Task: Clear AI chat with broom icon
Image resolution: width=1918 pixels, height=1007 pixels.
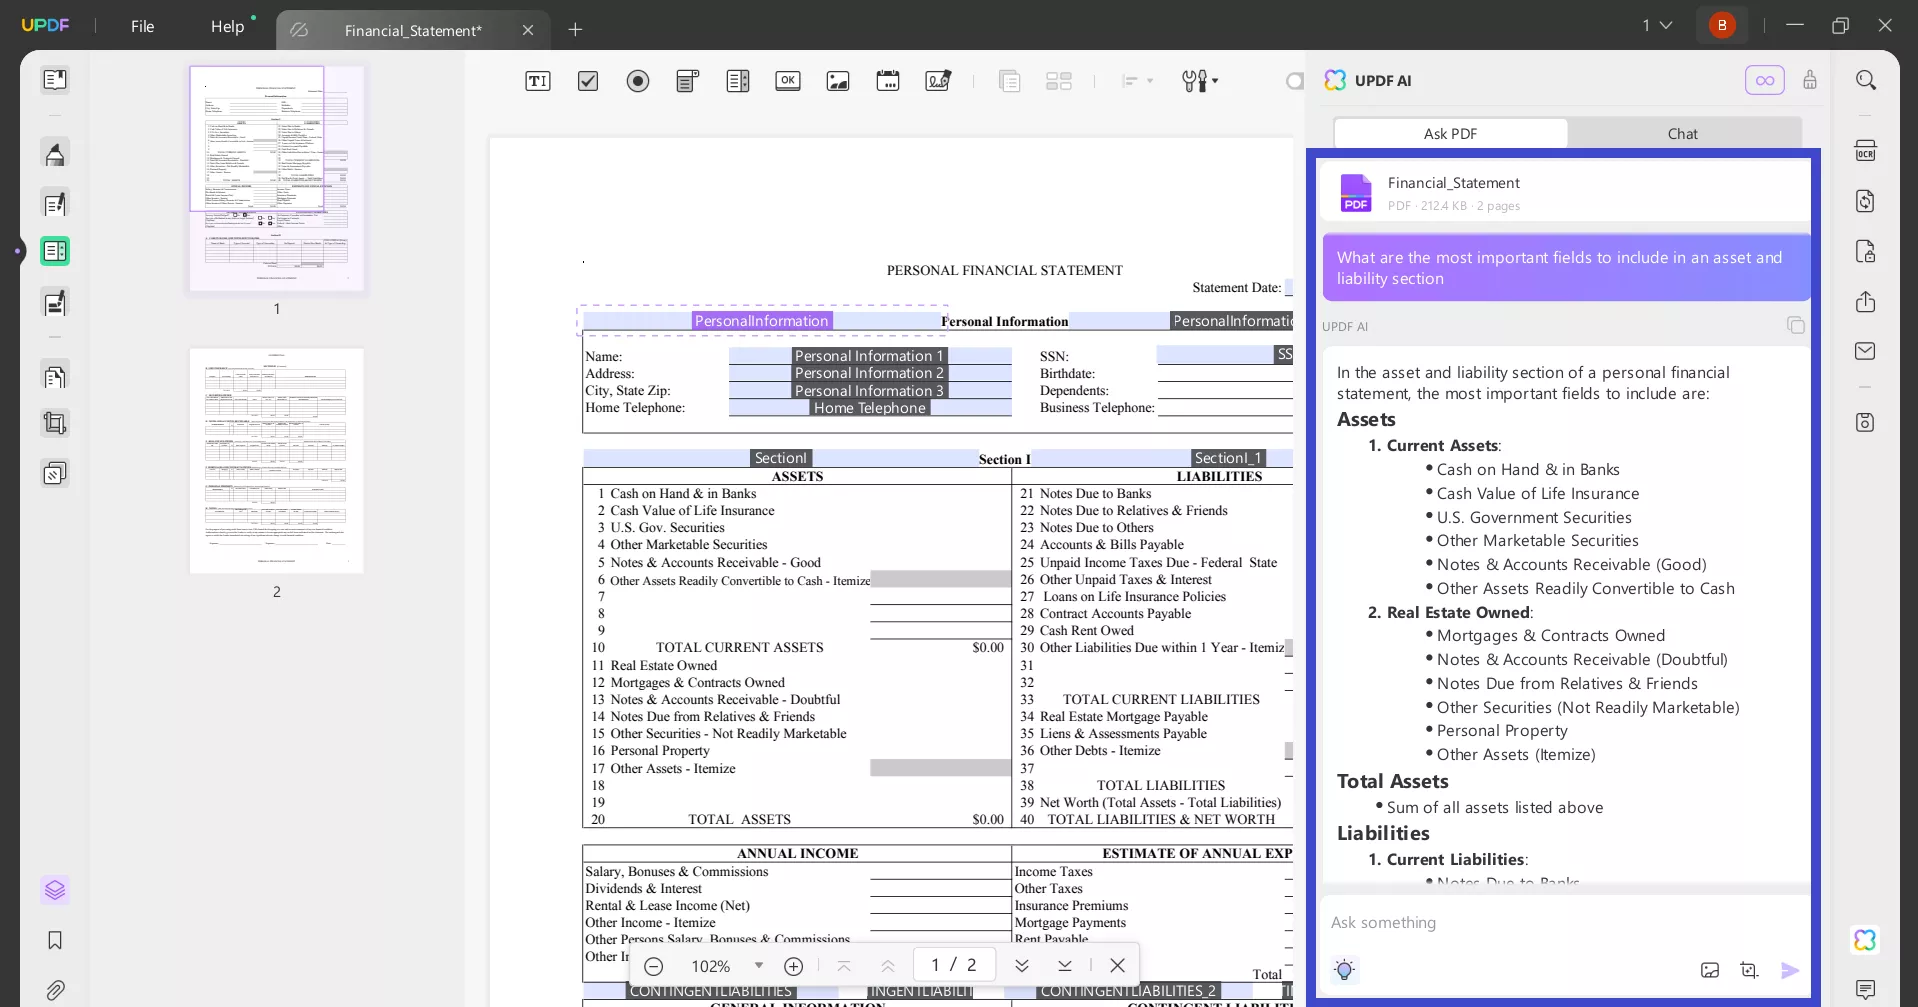Action: (x=1809, y=80)
